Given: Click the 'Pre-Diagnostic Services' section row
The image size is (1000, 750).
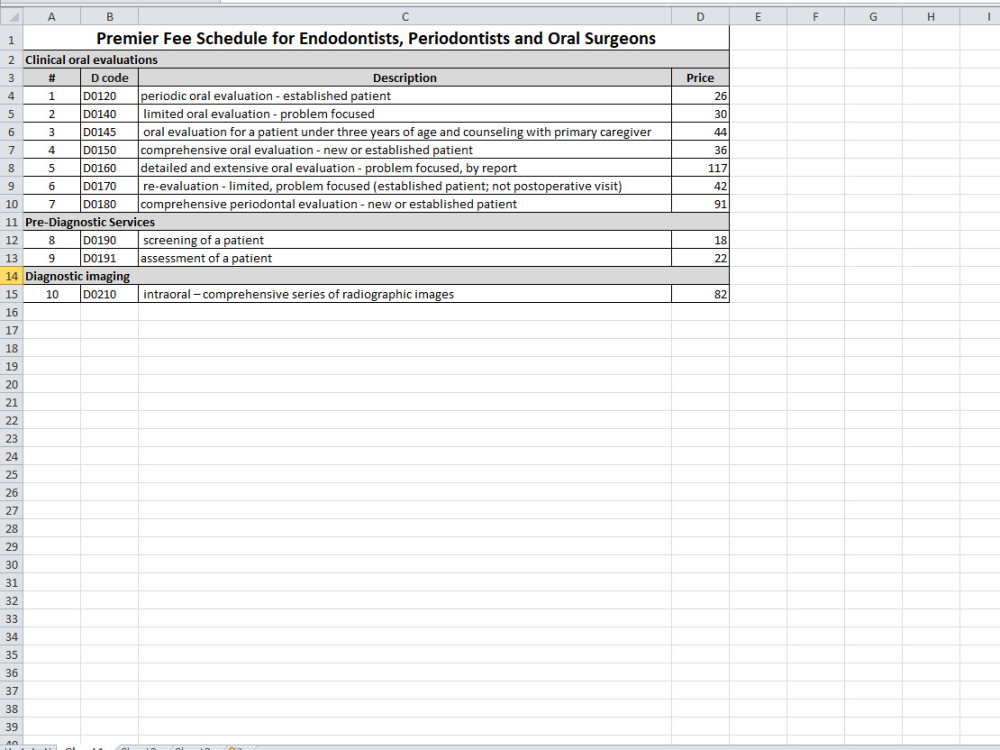Looking at the screenshot, I should 376,222.
